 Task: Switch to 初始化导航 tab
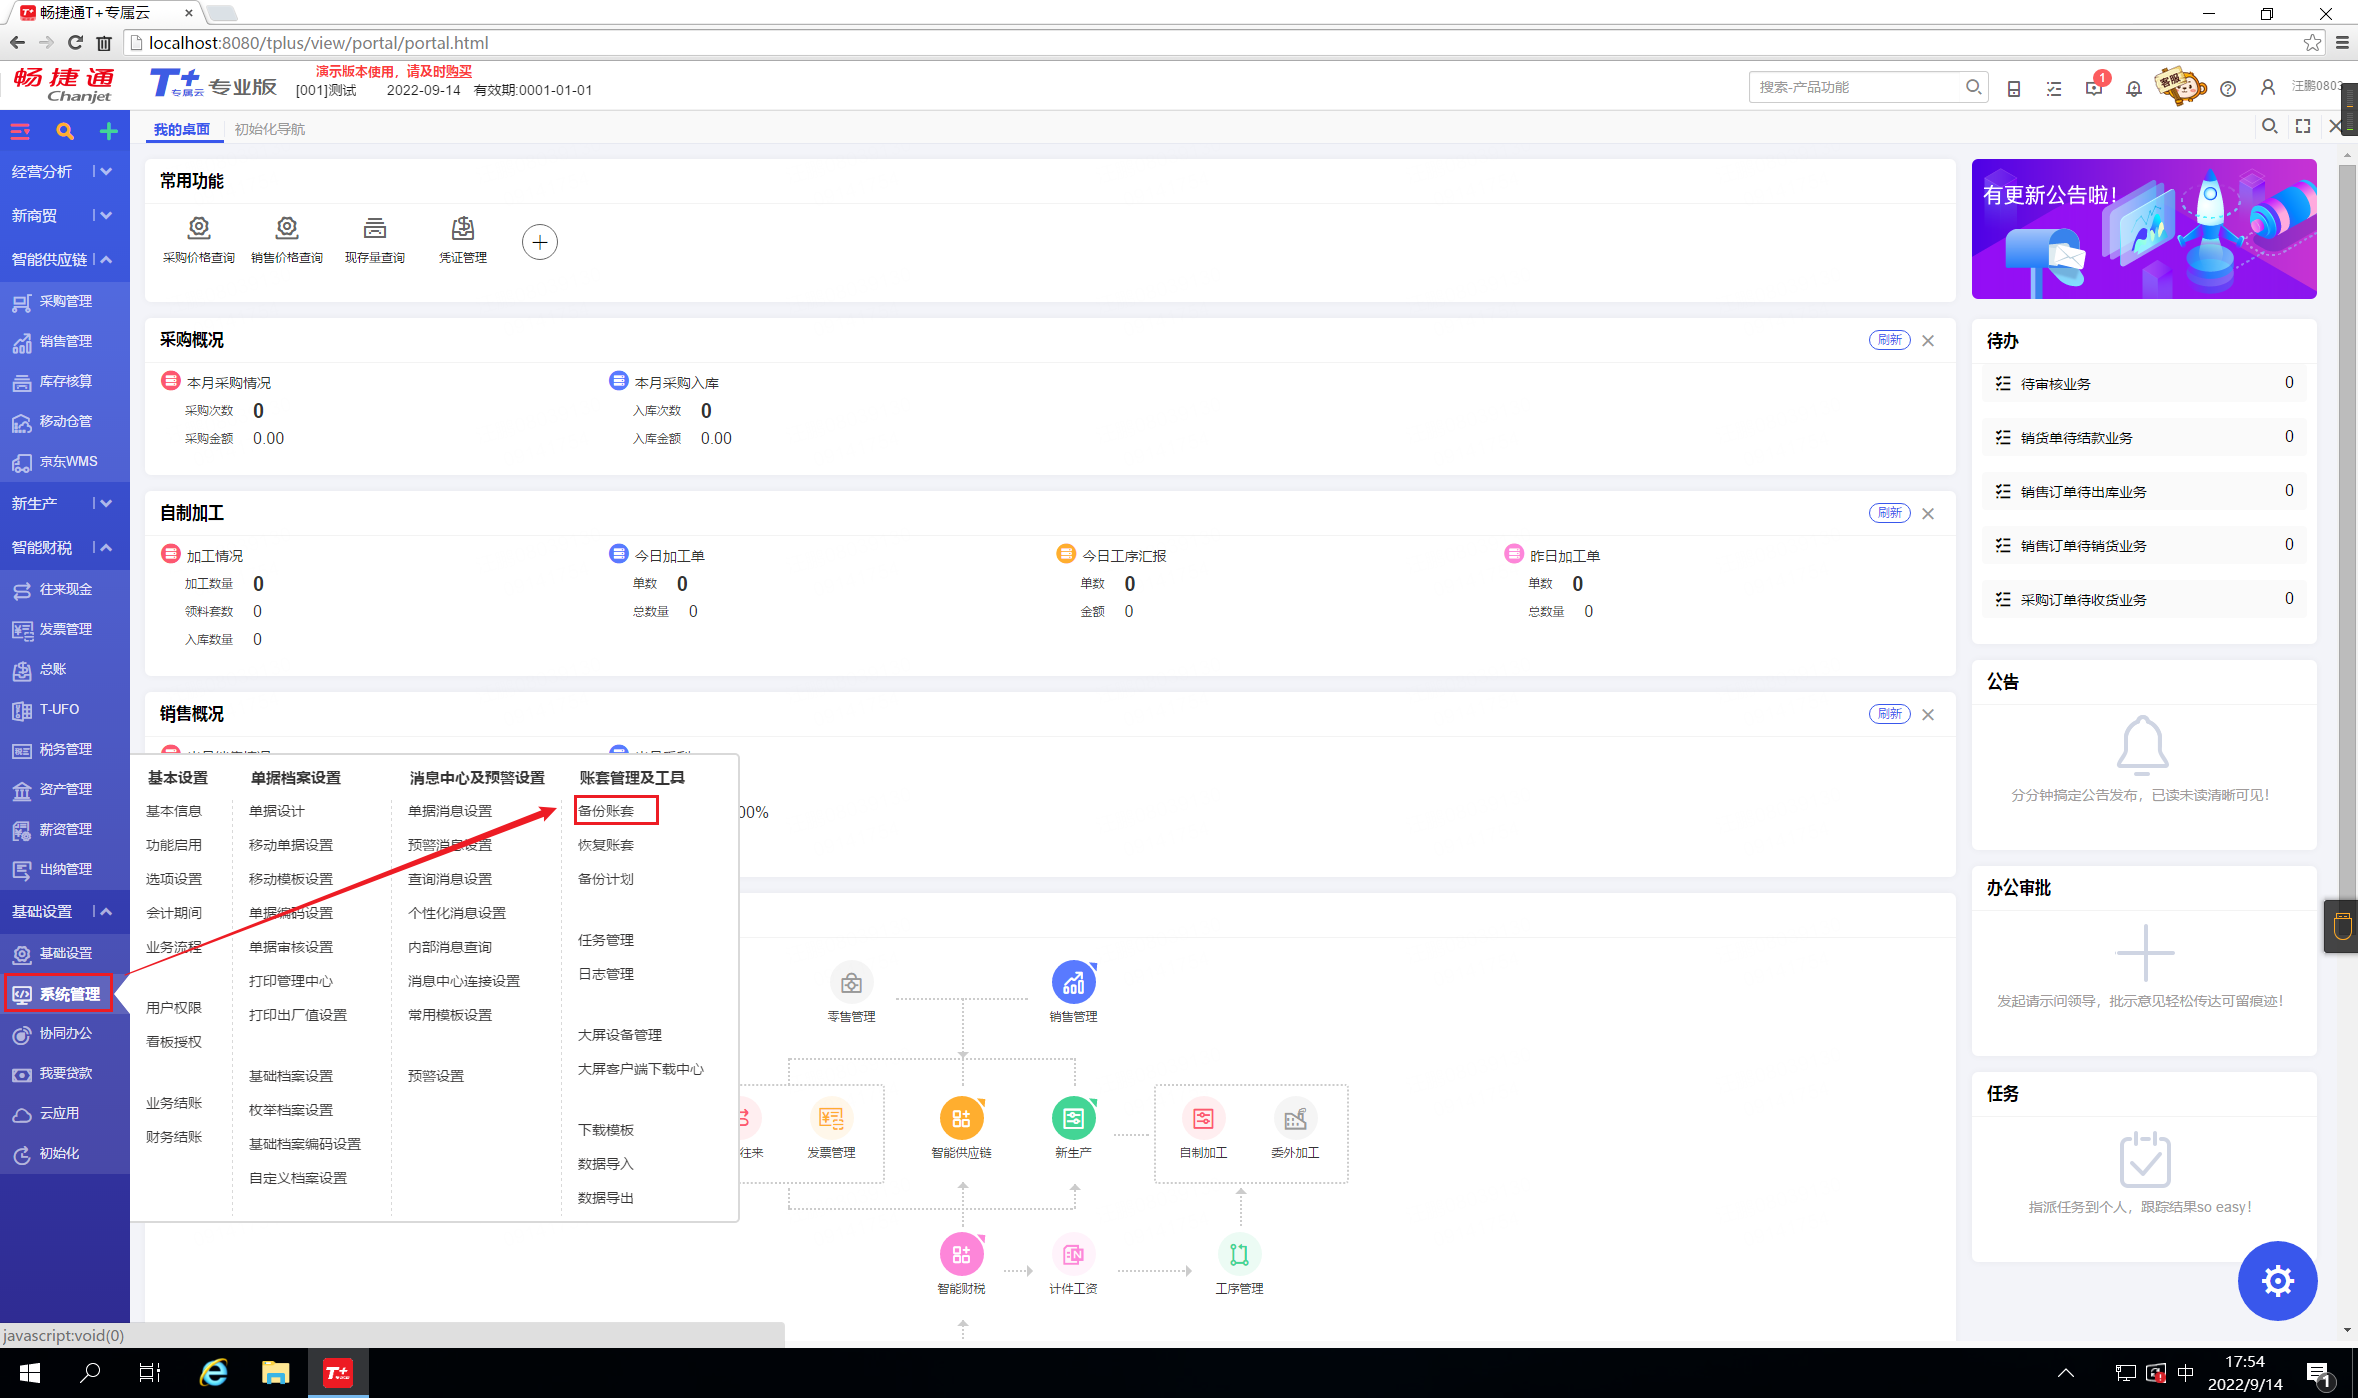[270, 129]
